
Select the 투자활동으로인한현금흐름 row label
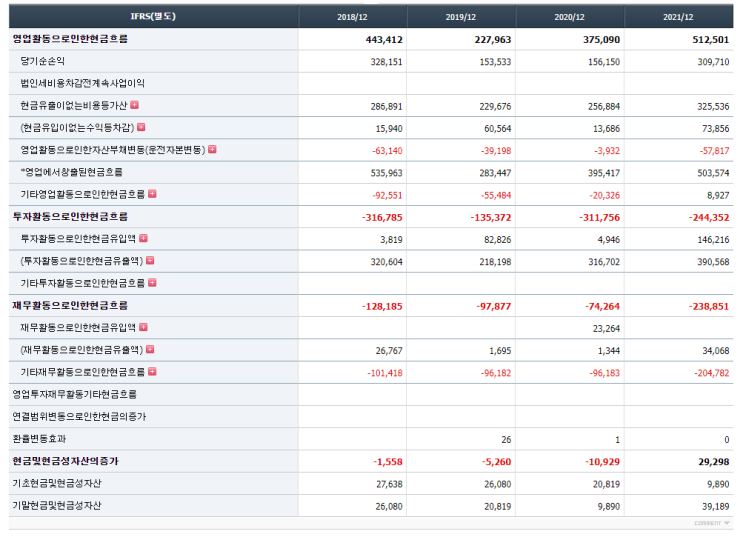(x=70, y=217)
